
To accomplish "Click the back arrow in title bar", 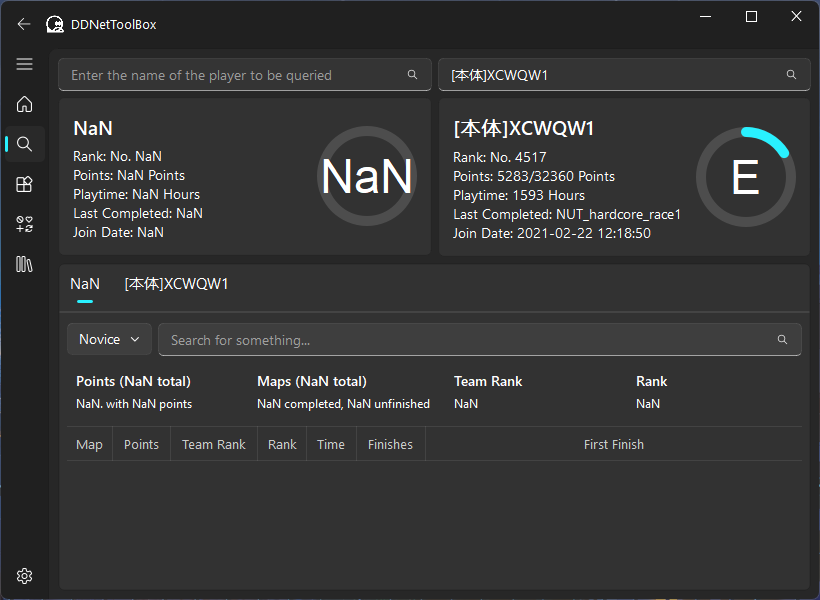I will [24, 24].
